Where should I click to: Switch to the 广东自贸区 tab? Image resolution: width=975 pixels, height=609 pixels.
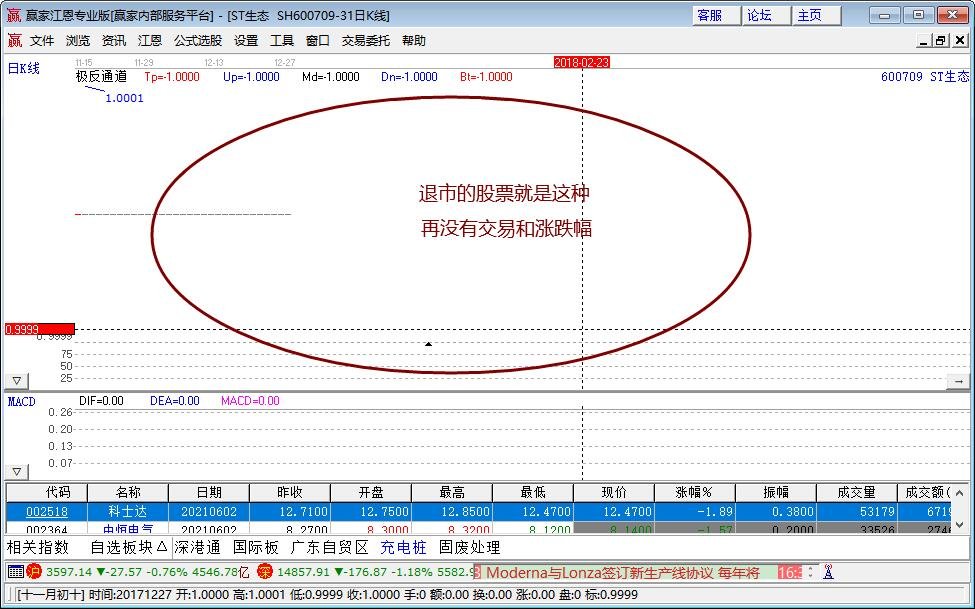pos(330,547)
